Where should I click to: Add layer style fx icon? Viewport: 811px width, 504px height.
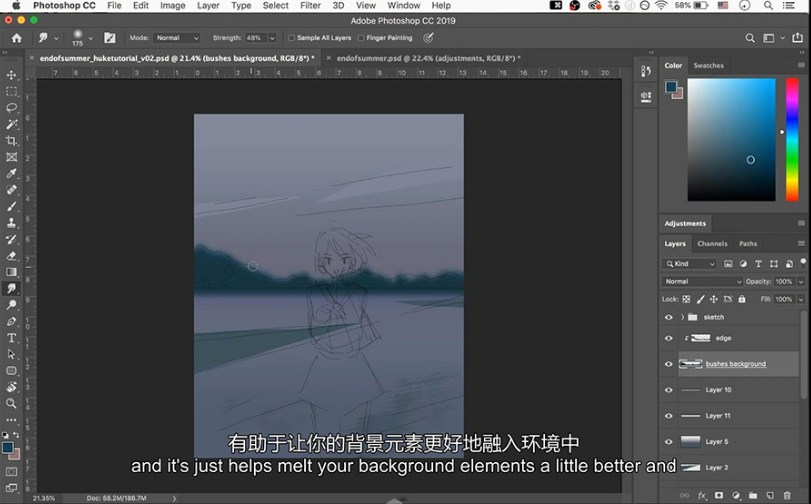[x=702, y=495]
